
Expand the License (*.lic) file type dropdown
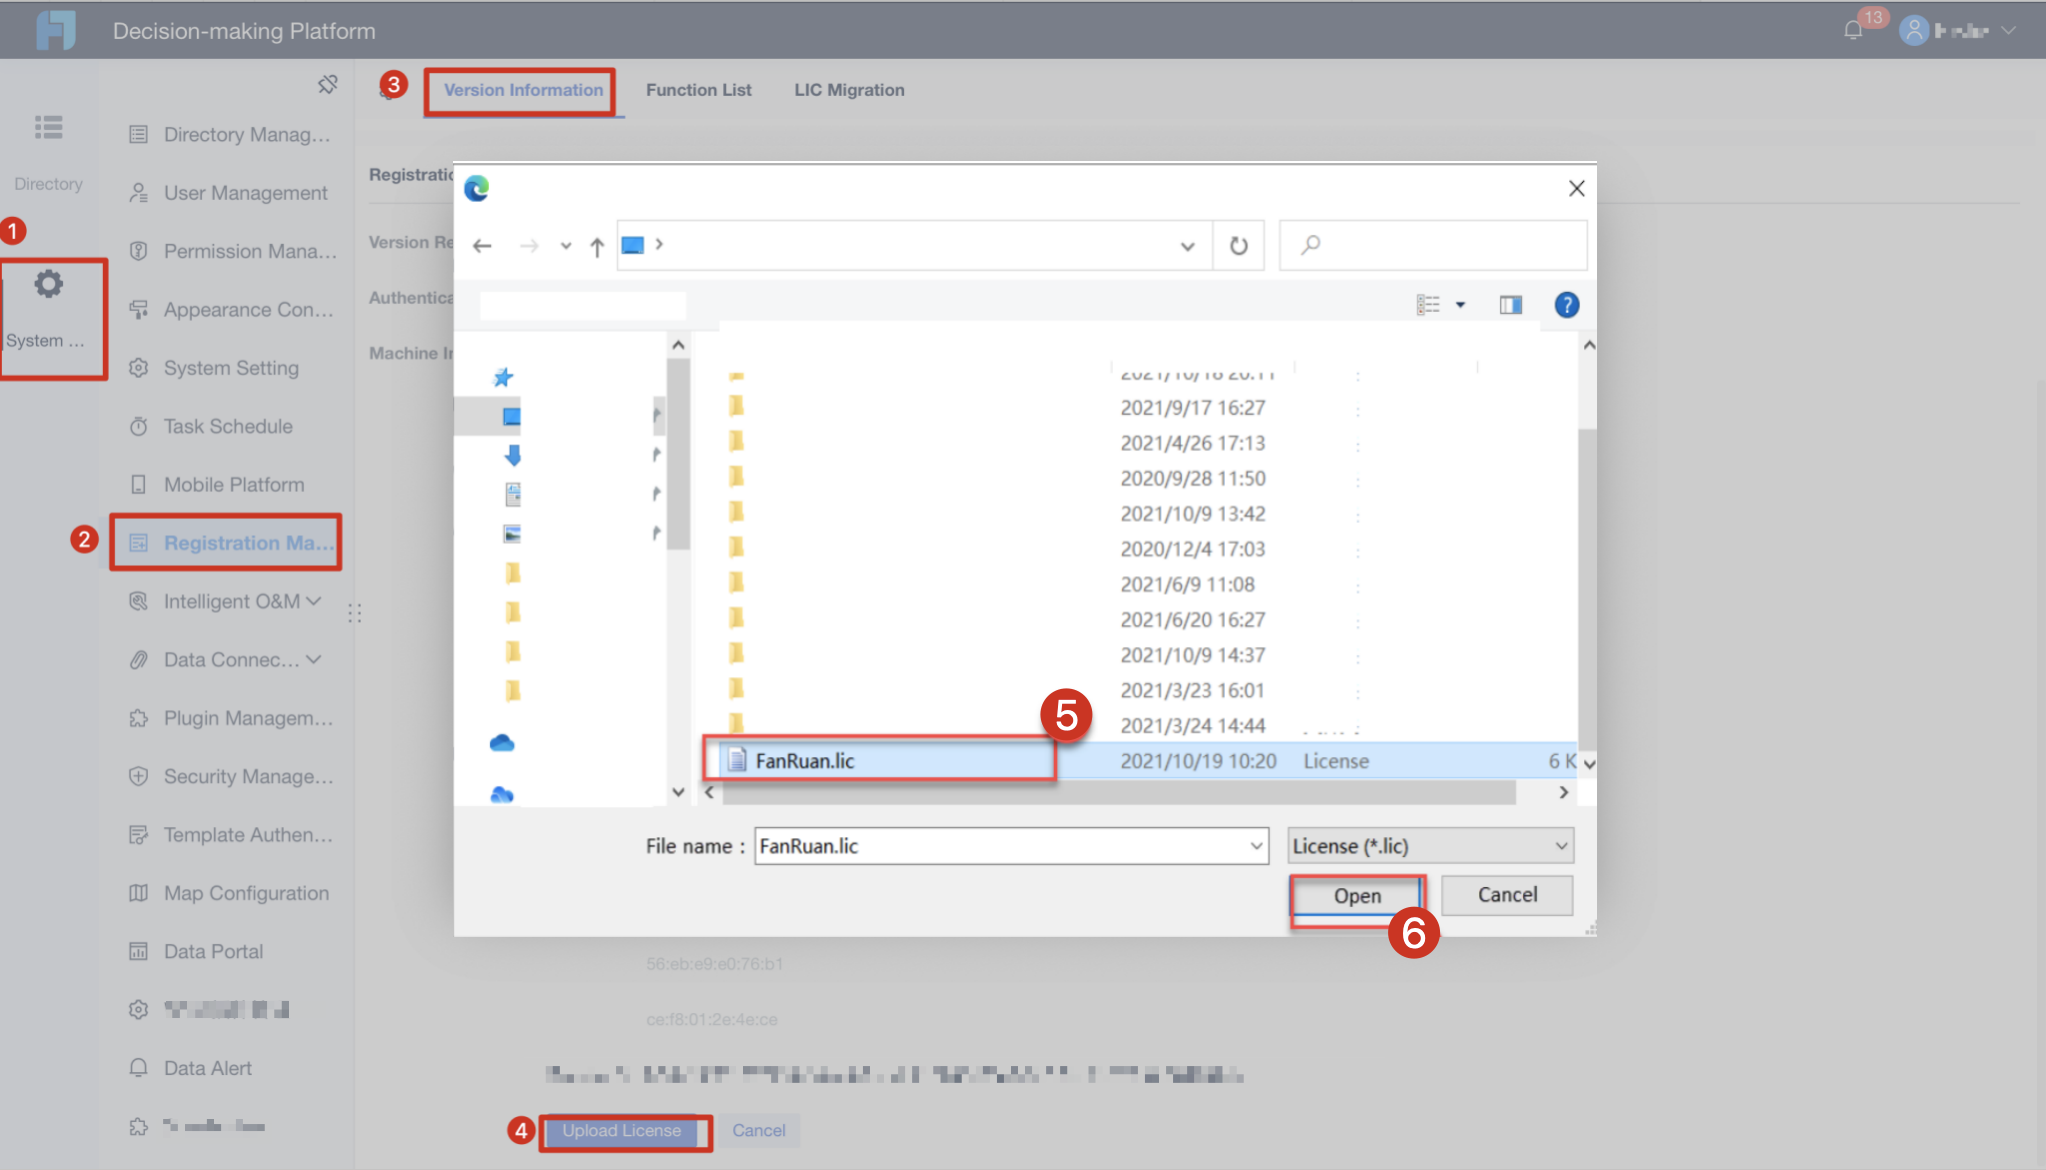tap(1560, 846)
